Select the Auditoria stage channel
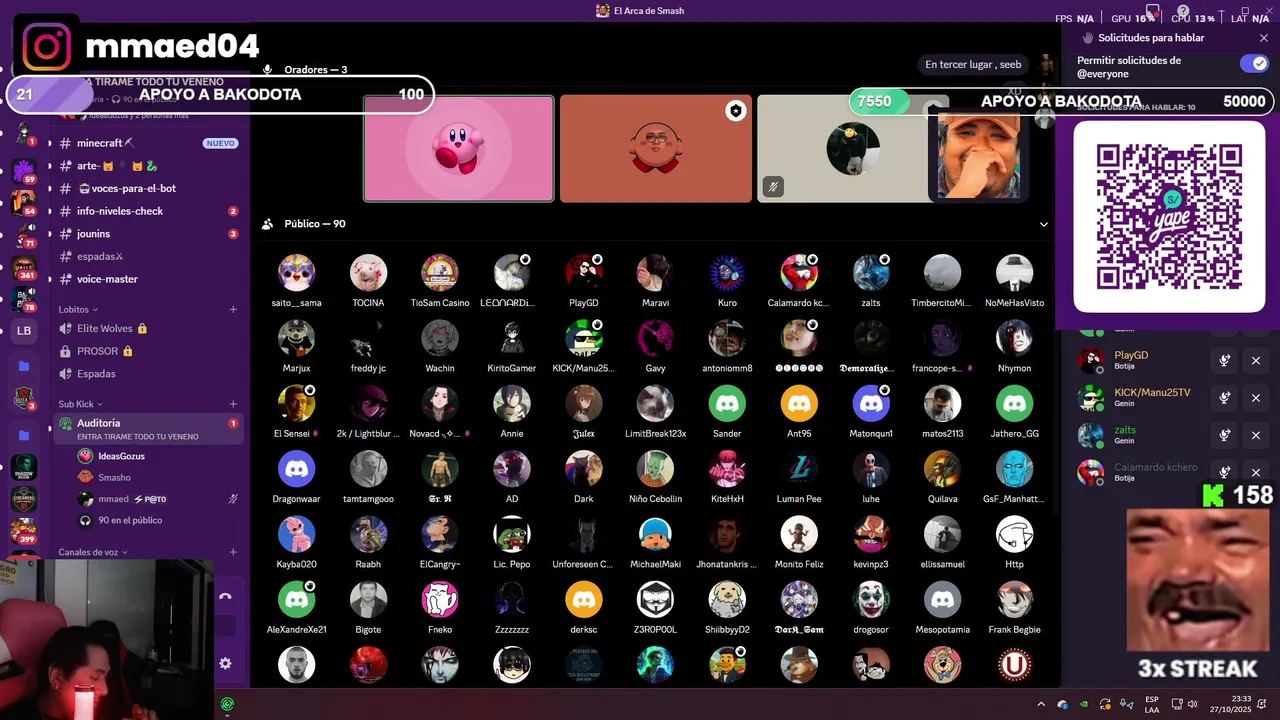Screen dimensions: 1280x720 (x=148, y=428)
